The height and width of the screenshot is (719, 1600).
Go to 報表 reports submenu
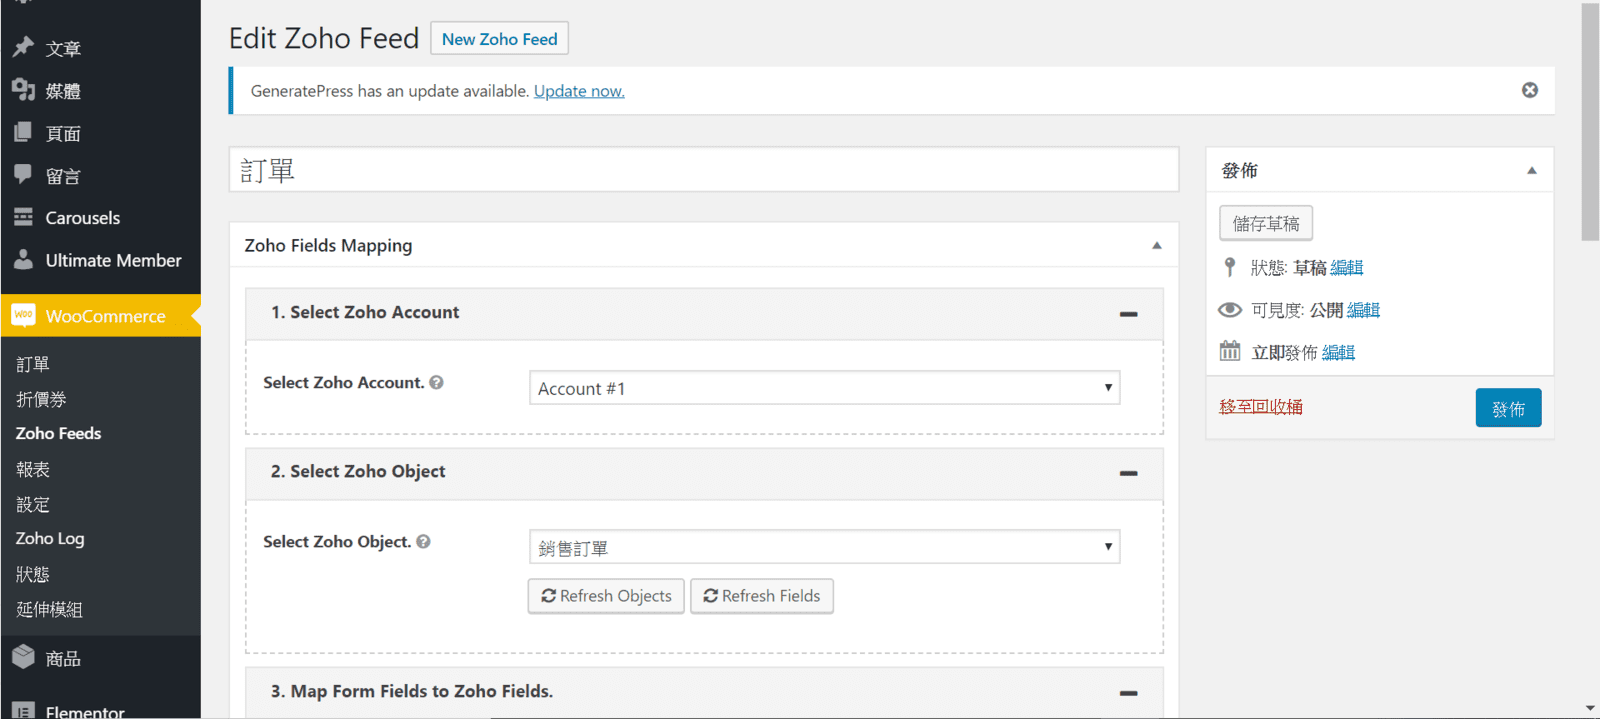[33, 469]
